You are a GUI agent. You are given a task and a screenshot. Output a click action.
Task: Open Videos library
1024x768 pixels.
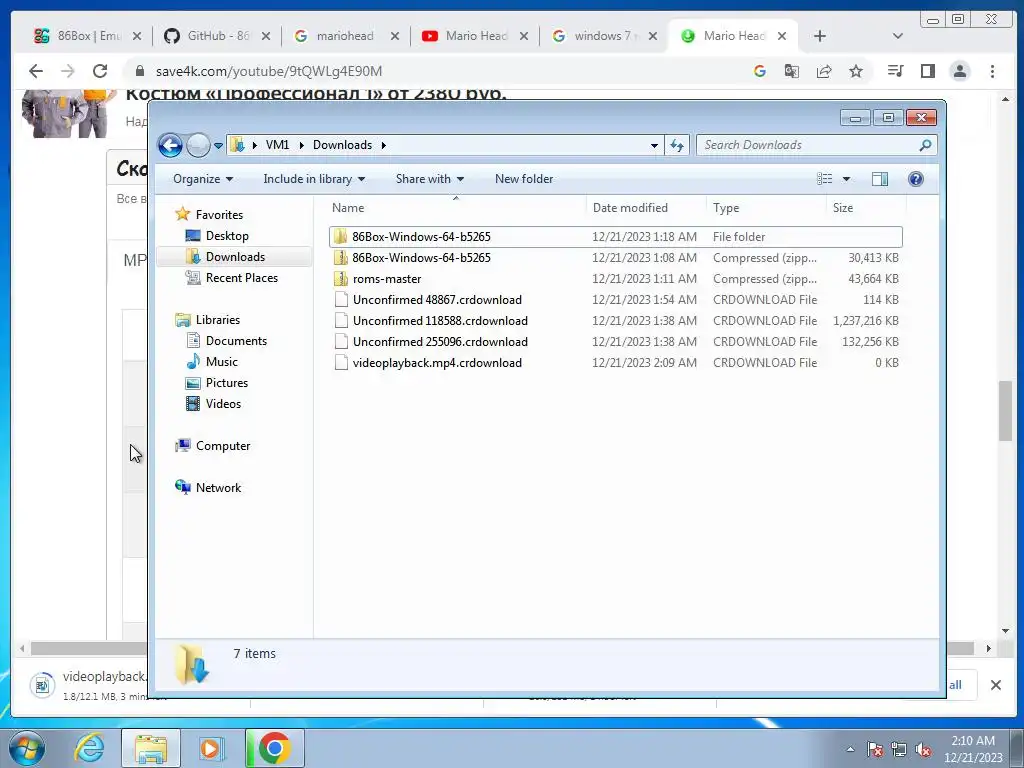tap(223, 404)
